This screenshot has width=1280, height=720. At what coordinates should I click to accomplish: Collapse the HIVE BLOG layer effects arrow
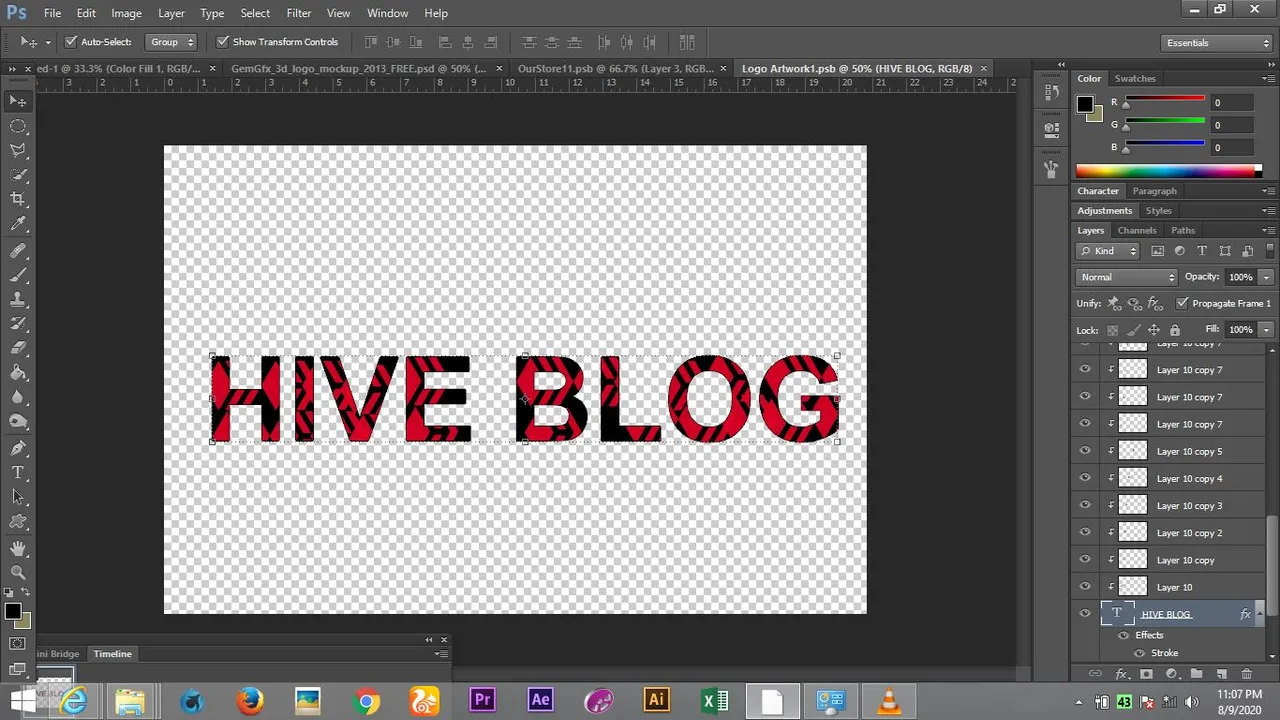coord(1258,614)
